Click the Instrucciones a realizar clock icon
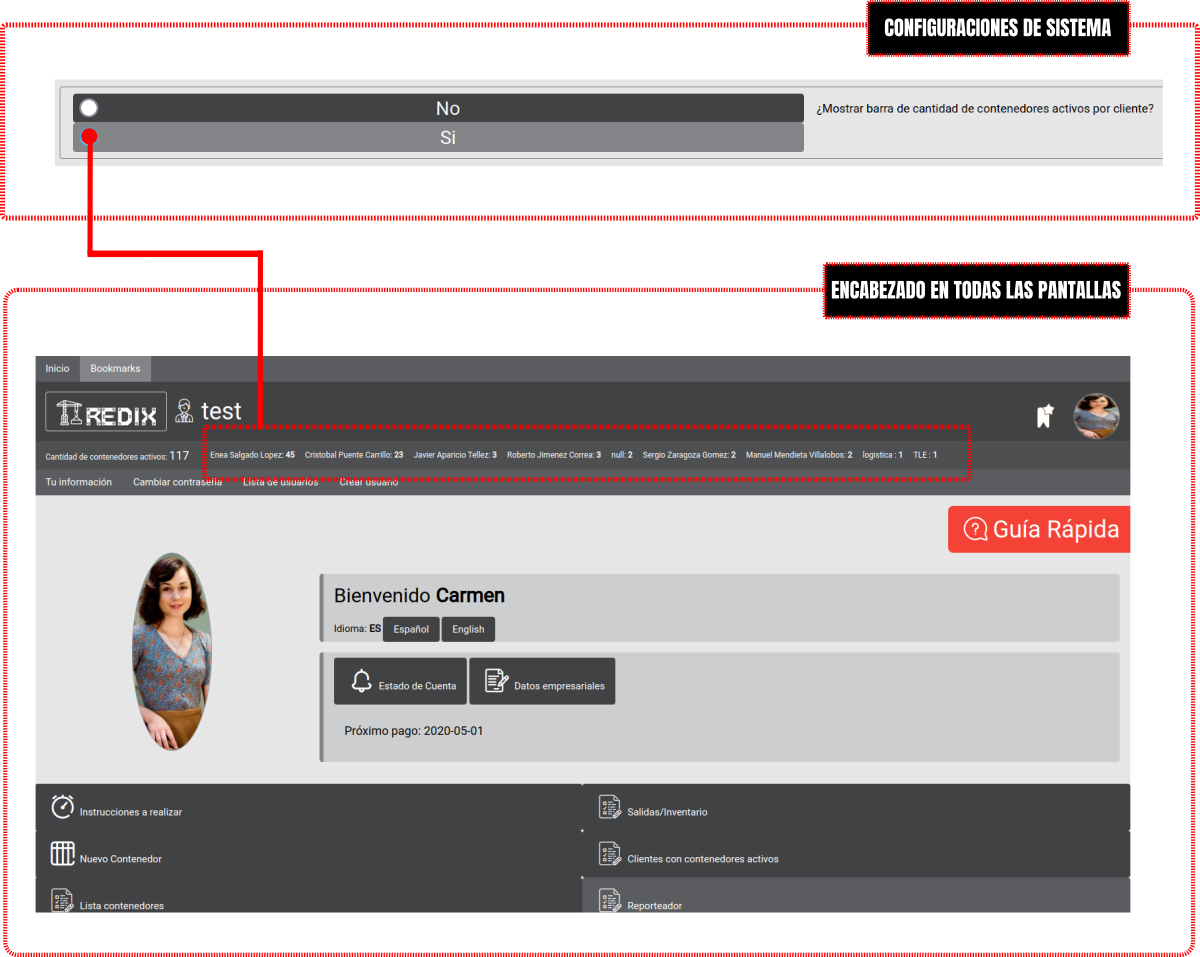The width and height of the screenshot is (1200, 957). click(x=63, y=807)
